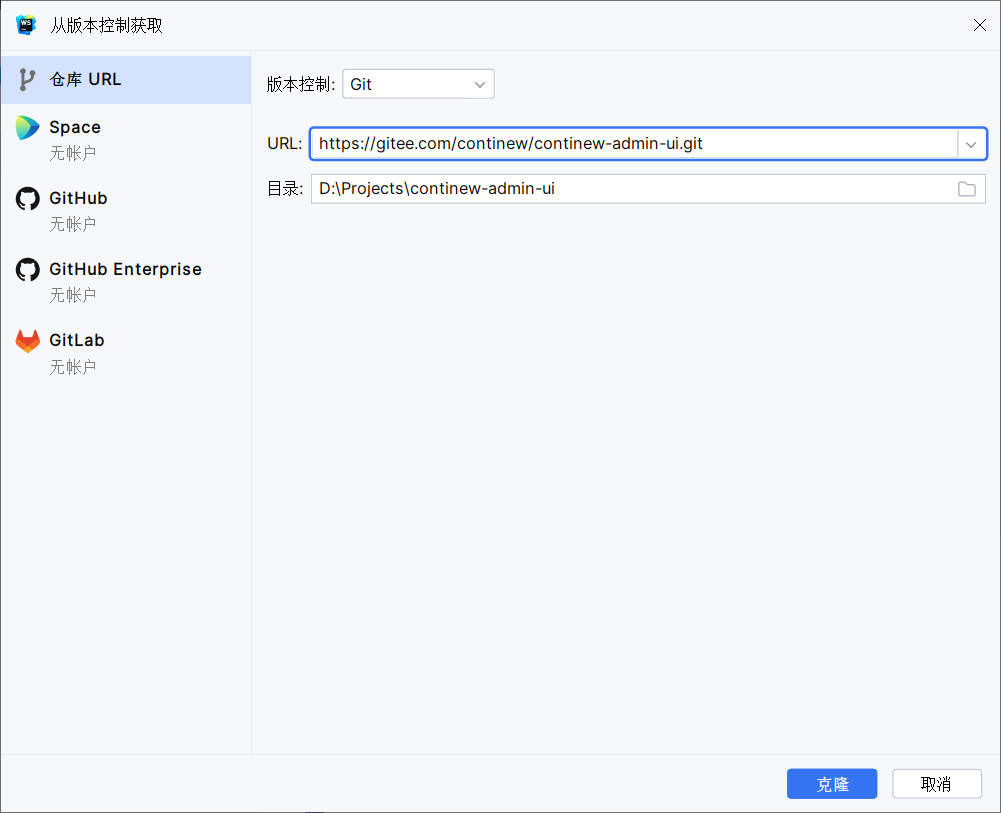Screen dimensions: 1001x813
Task: Click the 版本控制: label
Action: point(301,84)
